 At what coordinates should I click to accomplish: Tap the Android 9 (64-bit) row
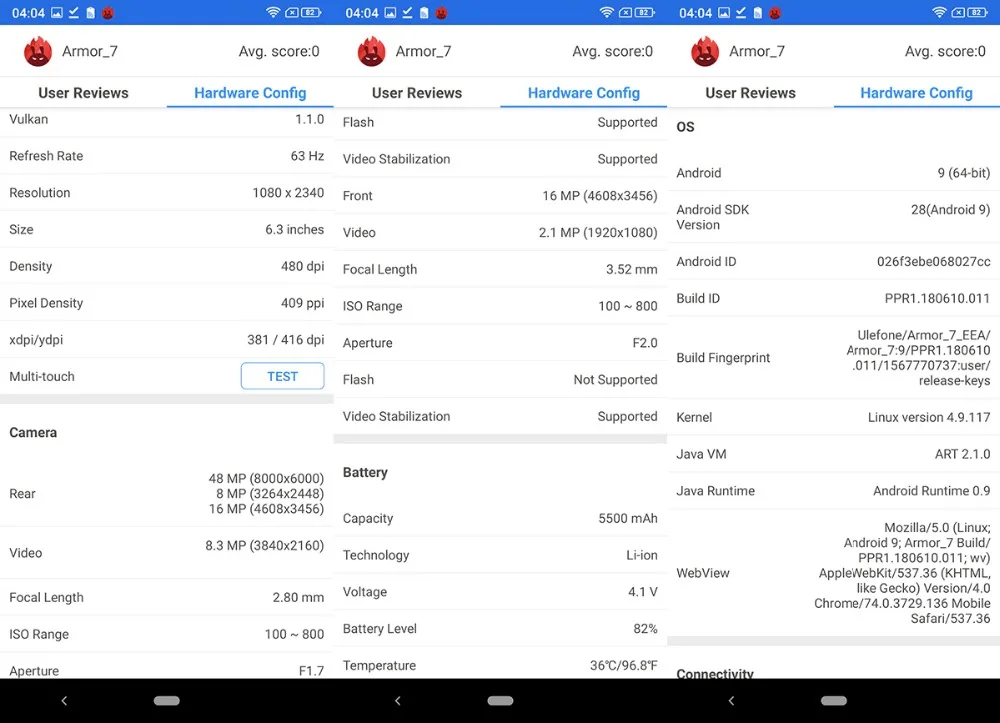coord(834,173)
